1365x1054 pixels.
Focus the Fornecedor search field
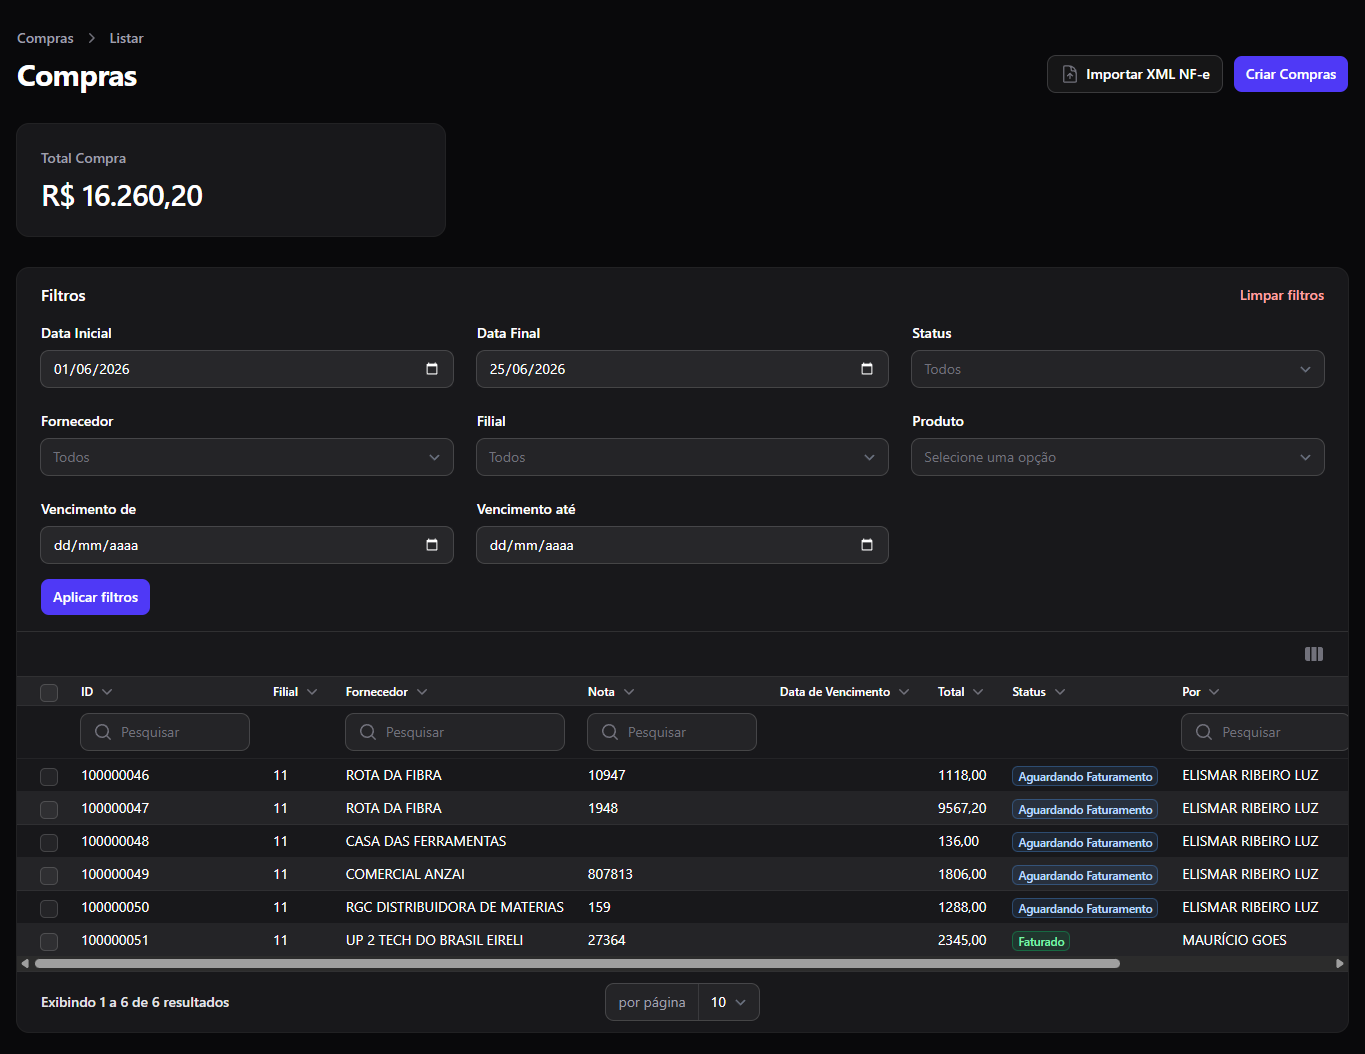pos(455,732)
